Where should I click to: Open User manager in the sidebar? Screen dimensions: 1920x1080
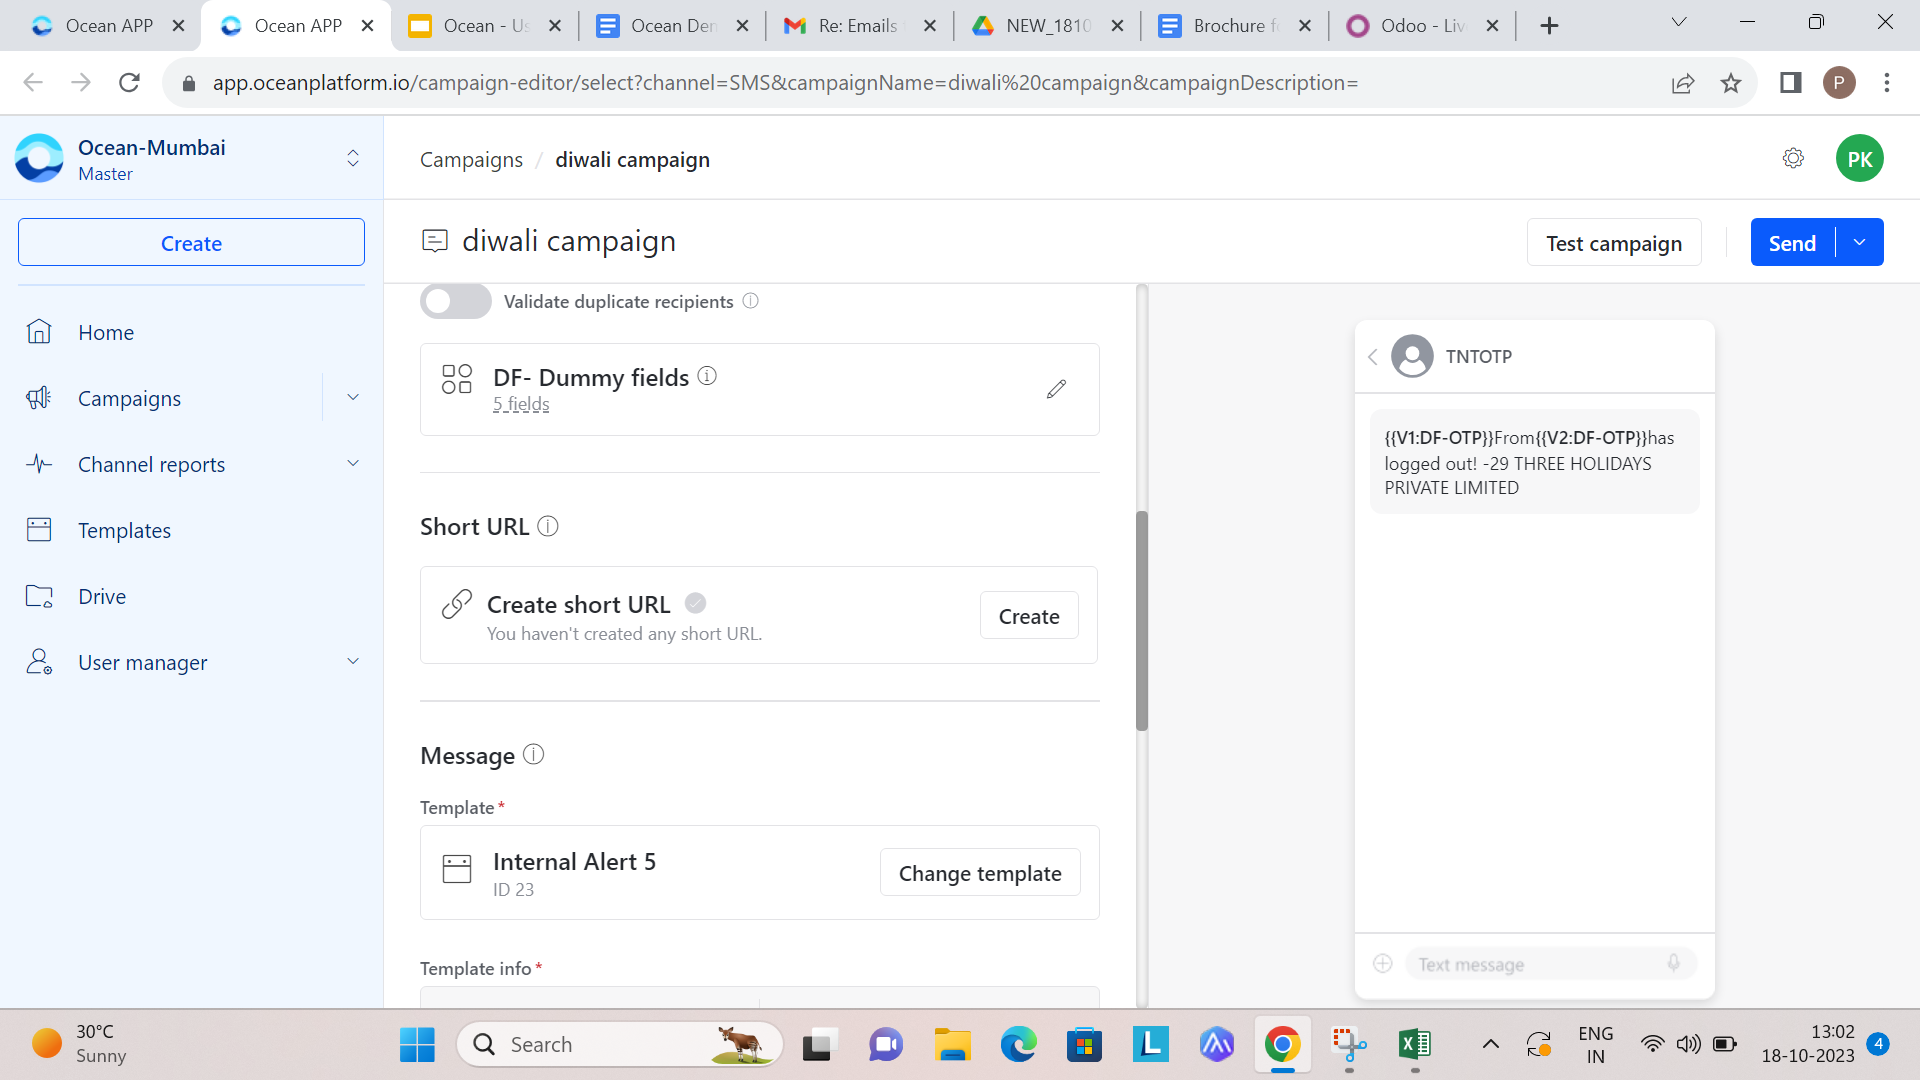point(143,662)
